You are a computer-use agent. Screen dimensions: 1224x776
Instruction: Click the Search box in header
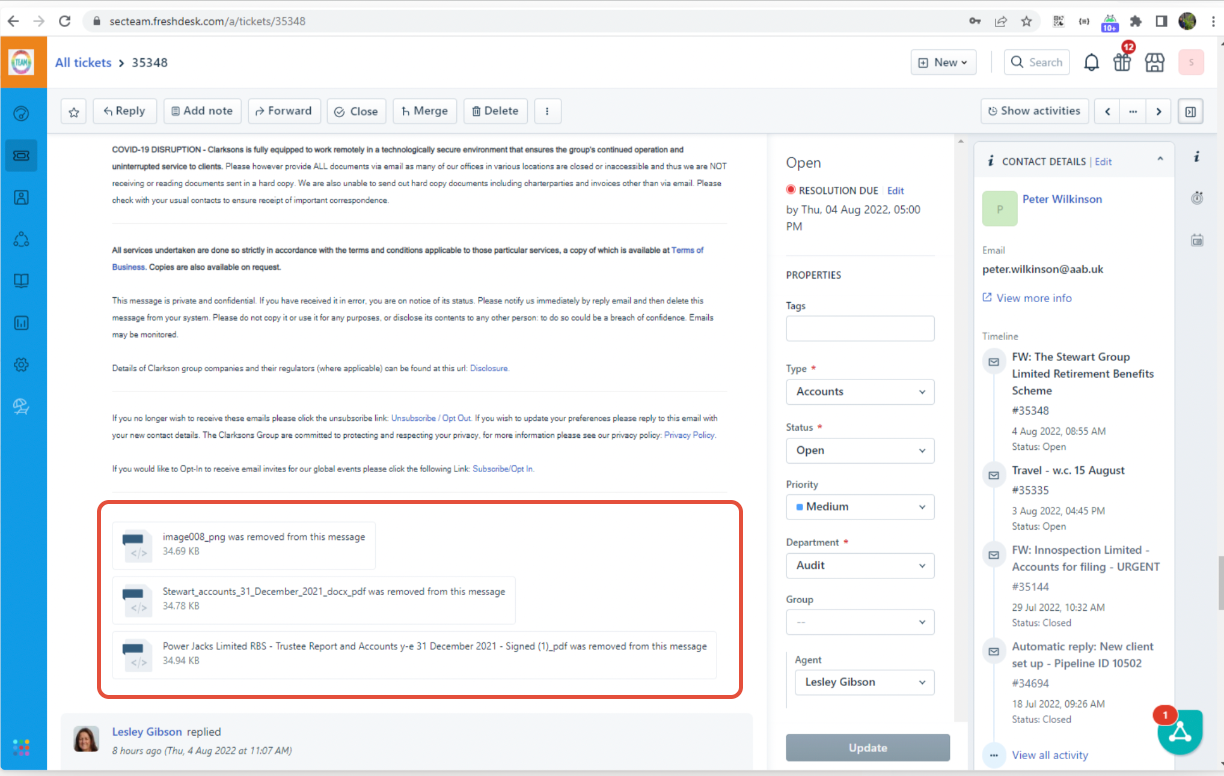tap(1037, 62)
